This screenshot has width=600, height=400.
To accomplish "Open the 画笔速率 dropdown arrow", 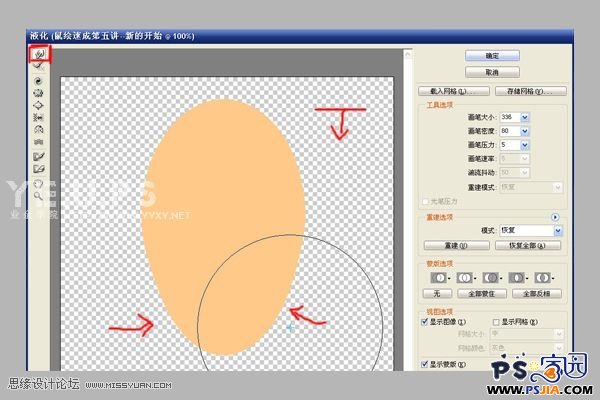I will tap(525, 158).
